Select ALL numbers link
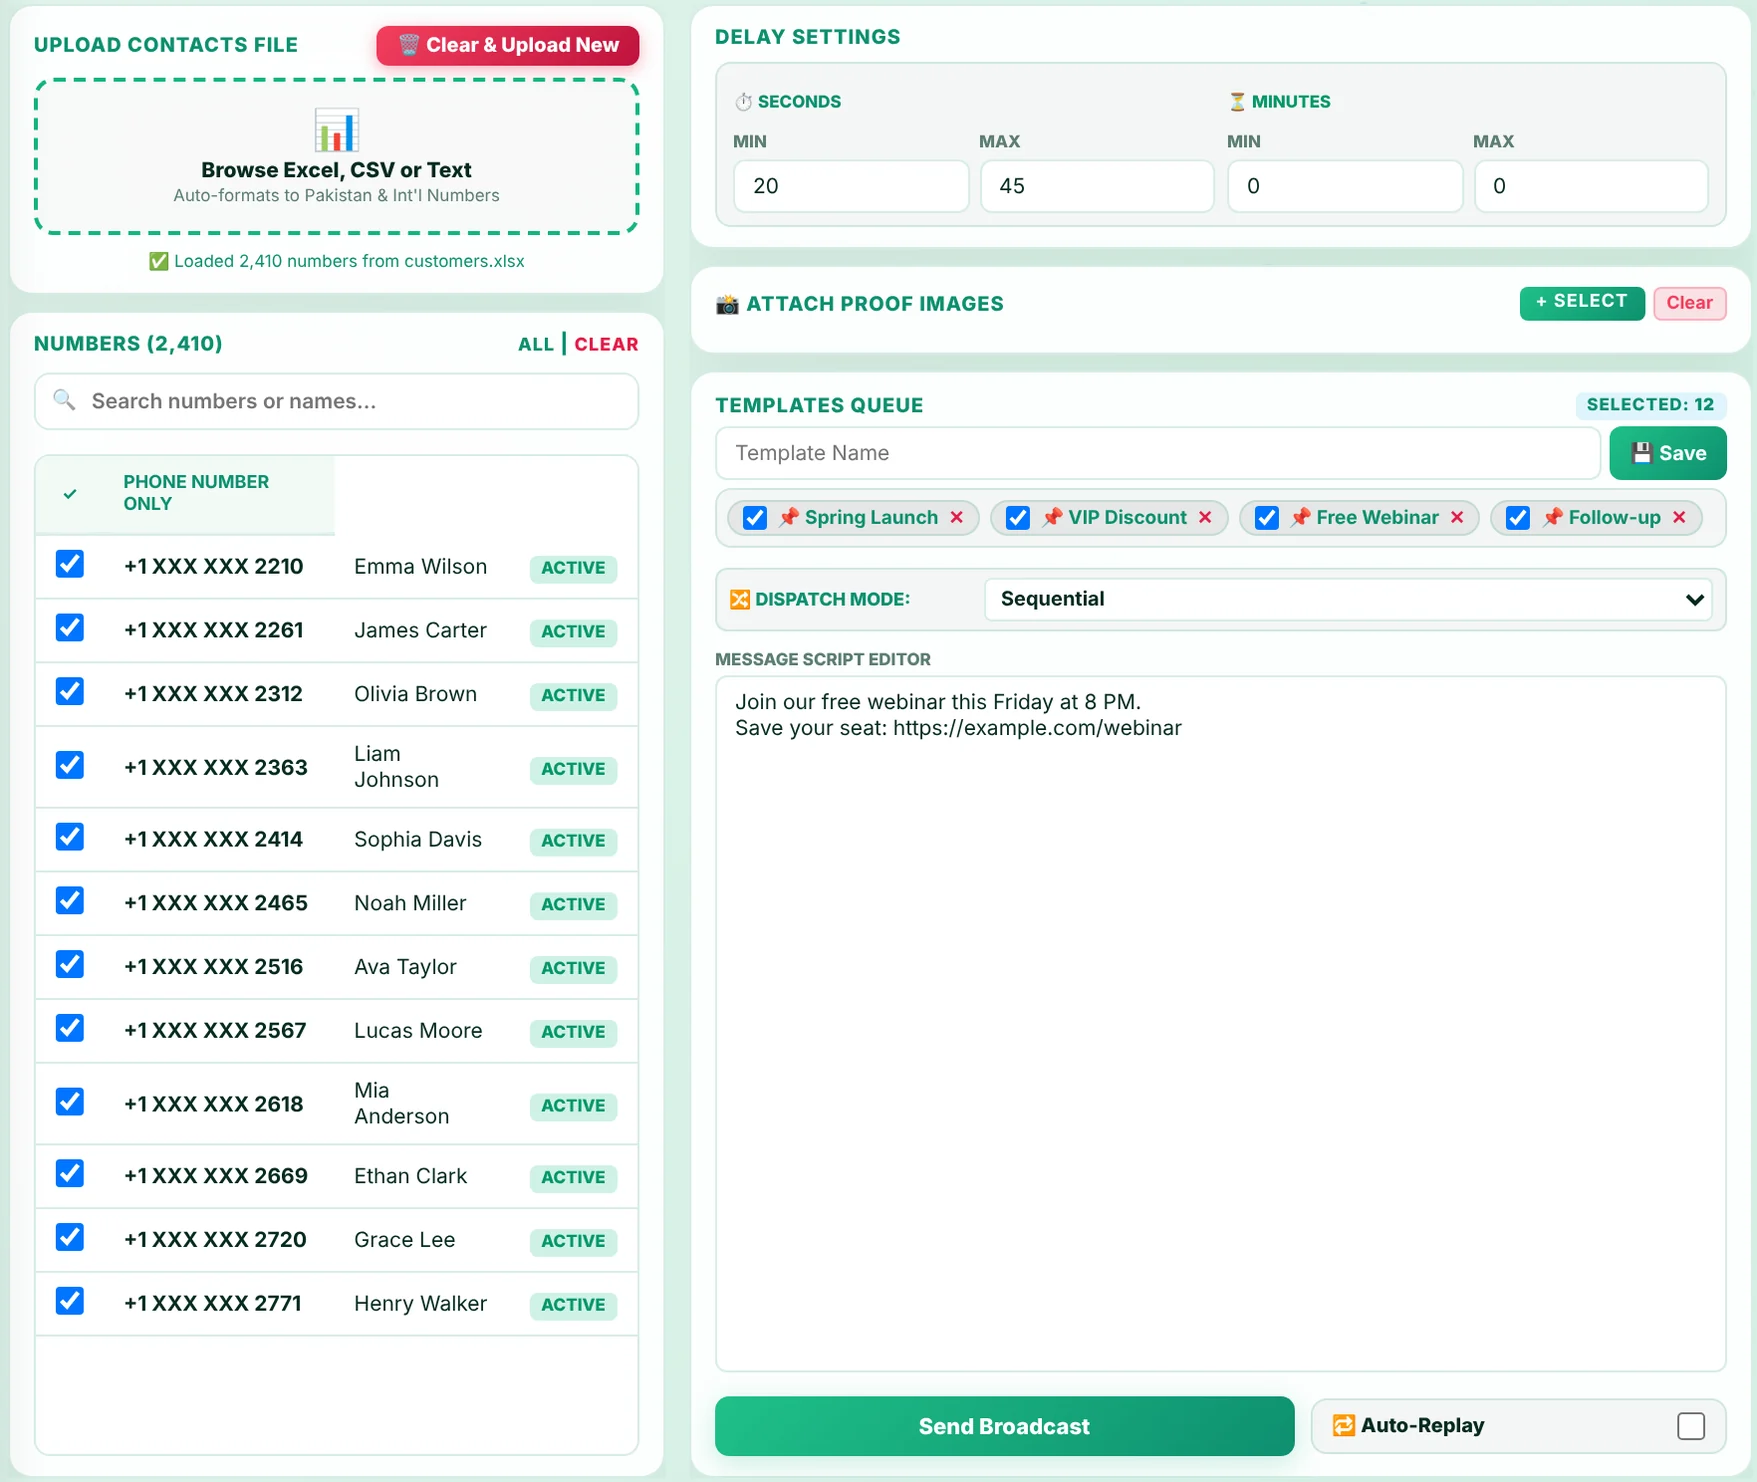This screenshot has width=1757, height=1482. tap(536, 344)
